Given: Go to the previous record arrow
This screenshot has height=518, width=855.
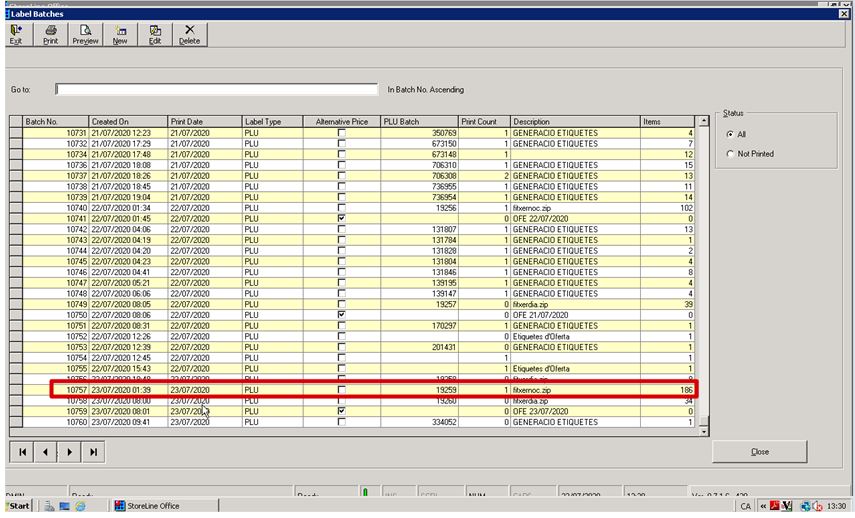Looking at the screenshot, I should (x=45, y=452).
